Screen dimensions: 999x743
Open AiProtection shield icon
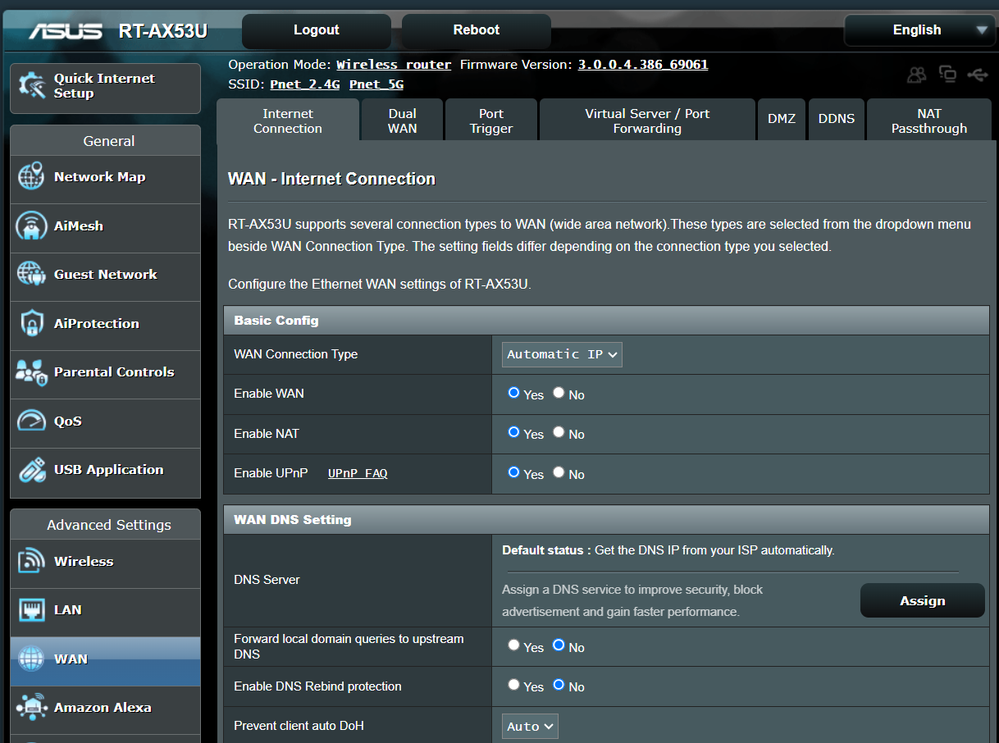pyautogui.click(x=31, y=323)
